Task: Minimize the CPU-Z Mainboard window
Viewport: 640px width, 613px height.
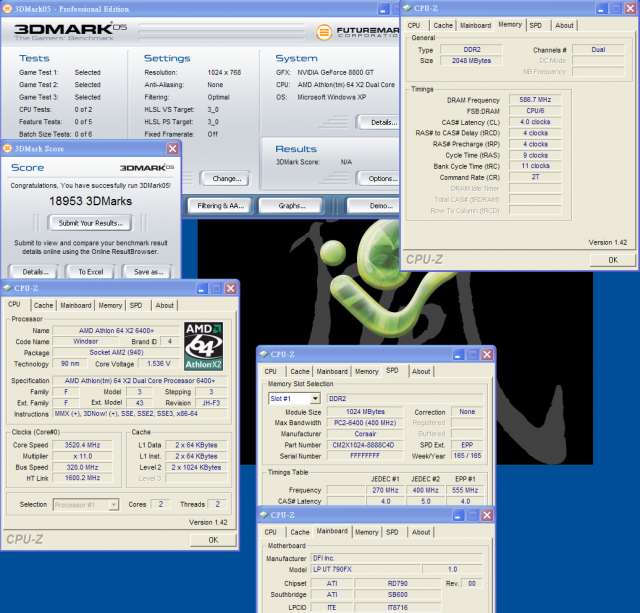Action: coord(458,515)
